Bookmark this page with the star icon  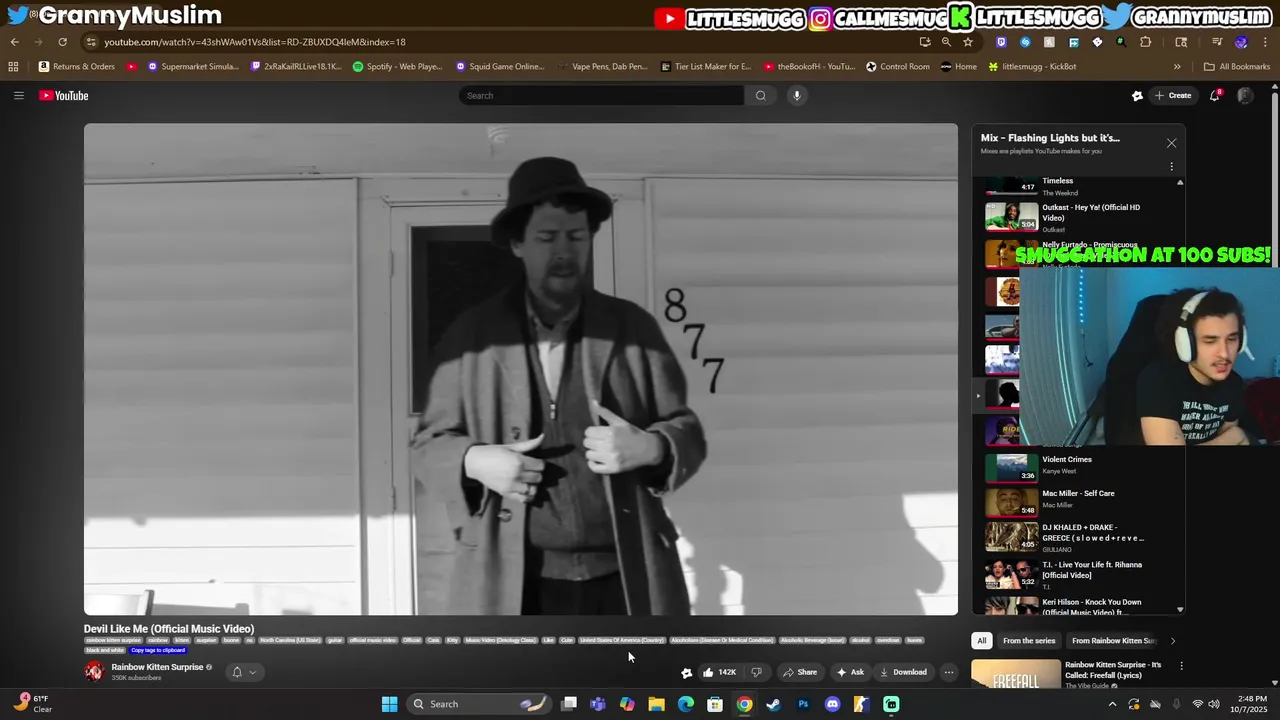tap(968, 42)
